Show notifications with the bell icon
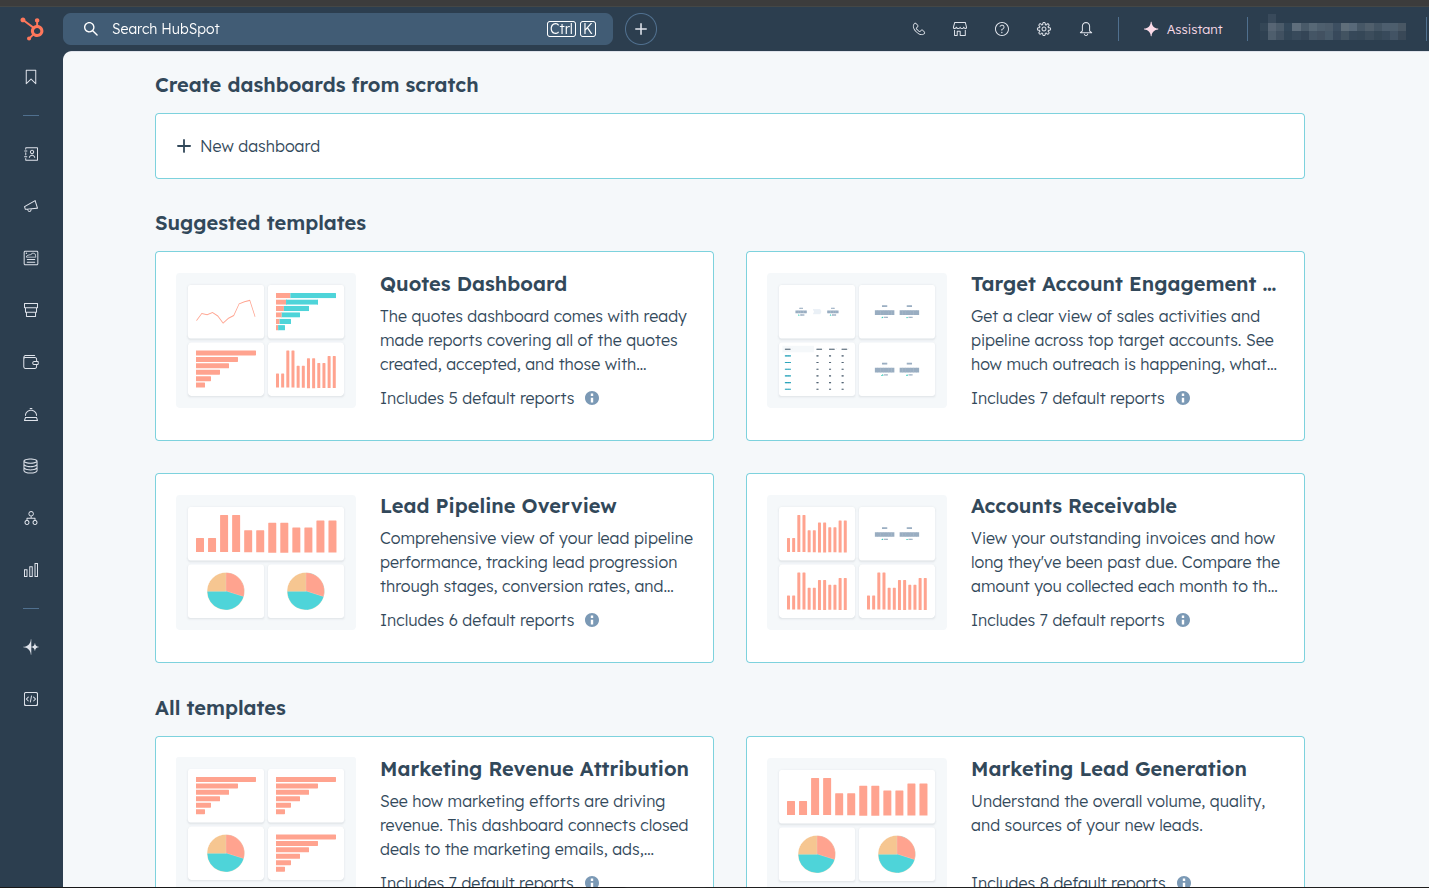This screenshot has width=1429, height=888. tap(1086, 29)
